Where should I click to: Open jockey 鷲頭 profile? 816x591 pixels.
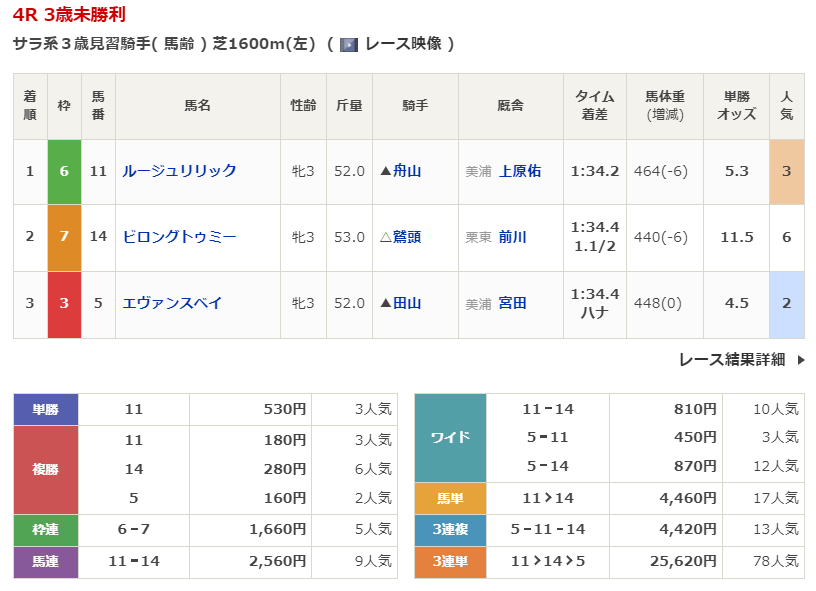(407, 237)
